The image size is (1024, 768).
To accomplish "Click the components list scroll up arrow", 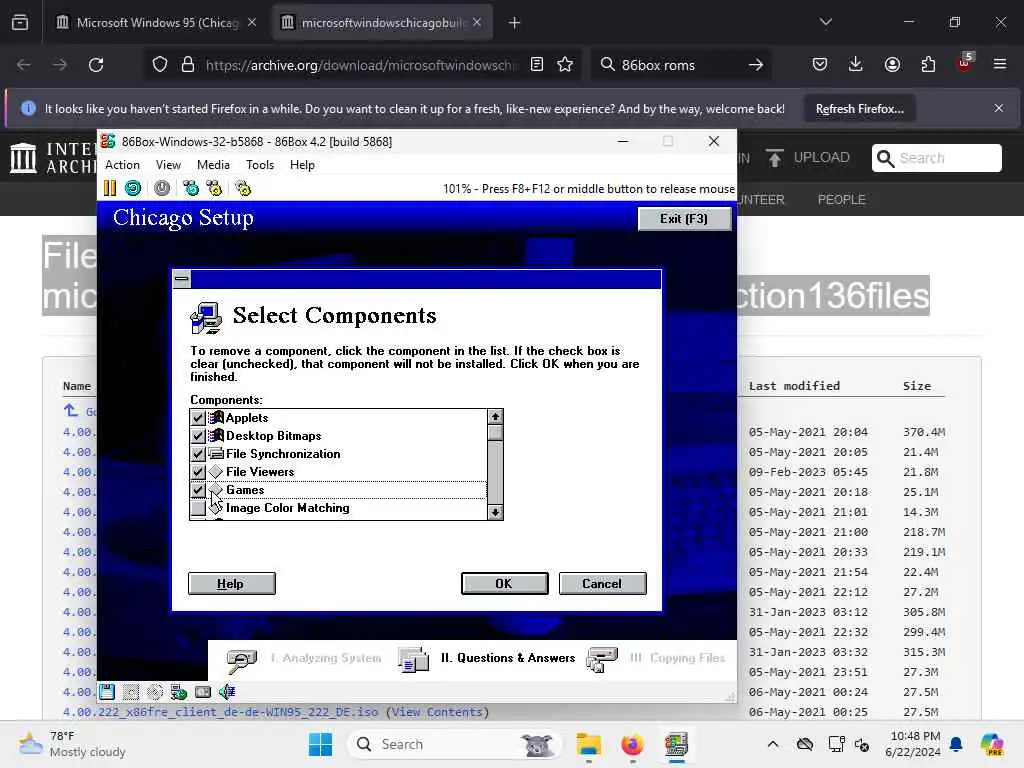I will pos(495,417).
